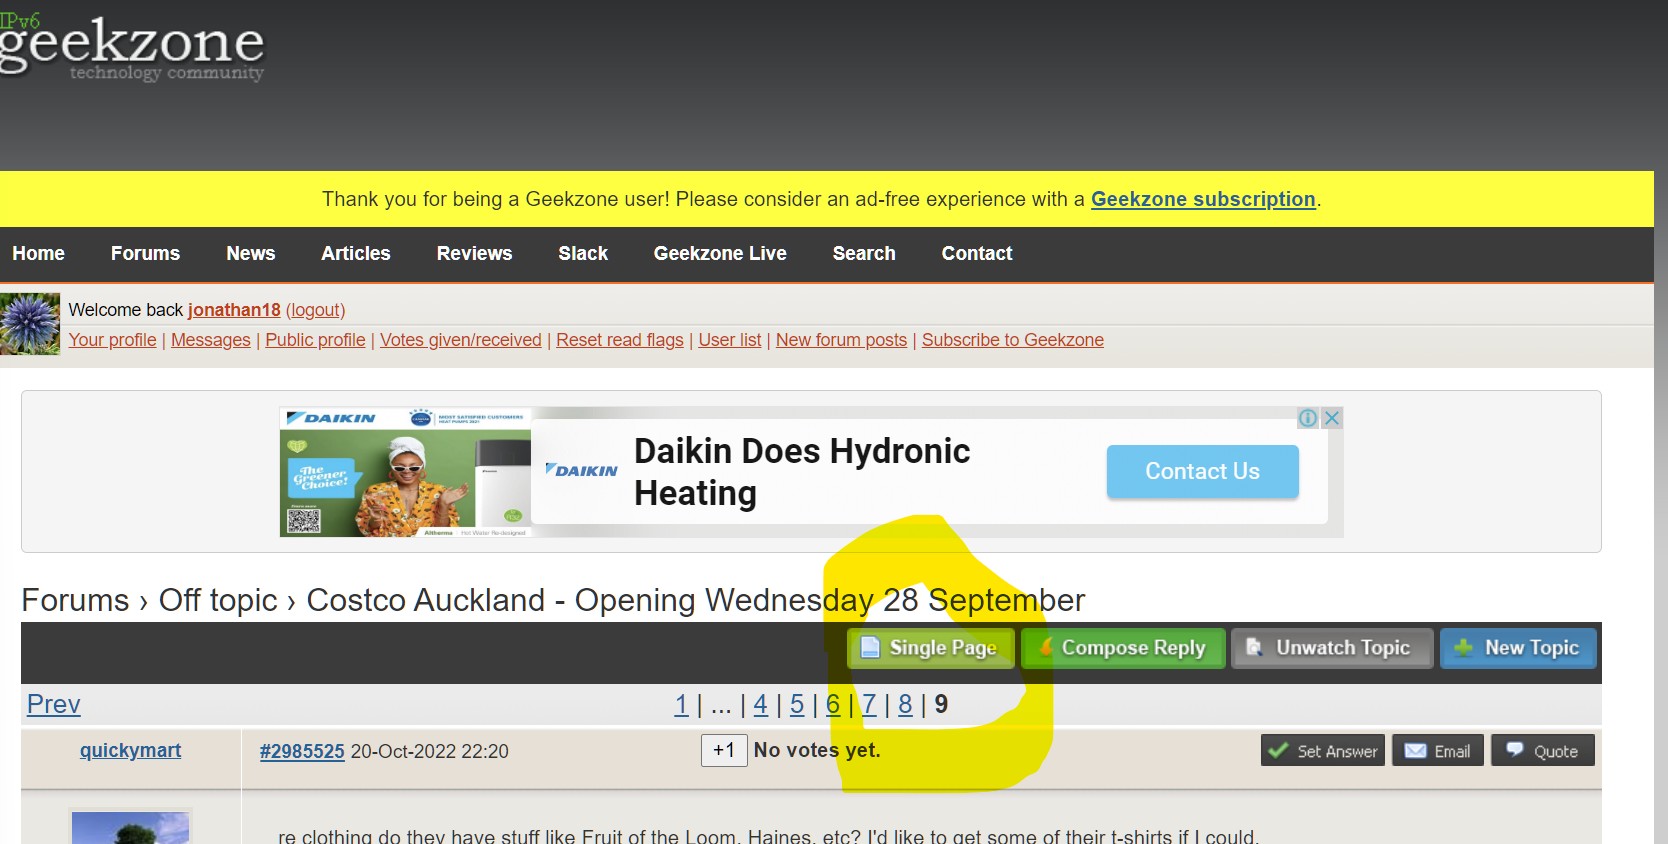Click the post date 20-Oct-2022 22:20
This screenshot has height=844, width=1668.
click(430, 751)
